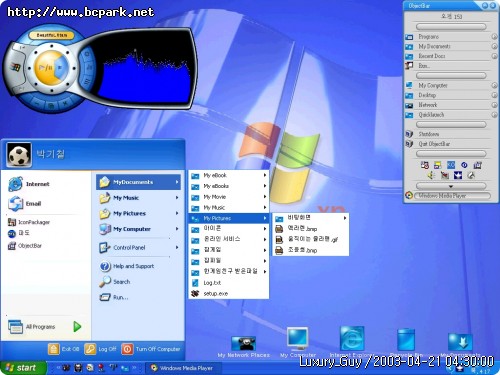The width and height of the screenshot is (500, 375).
Task: Click Windows Media Player button in ObjectBar
Action: (452, 196)
